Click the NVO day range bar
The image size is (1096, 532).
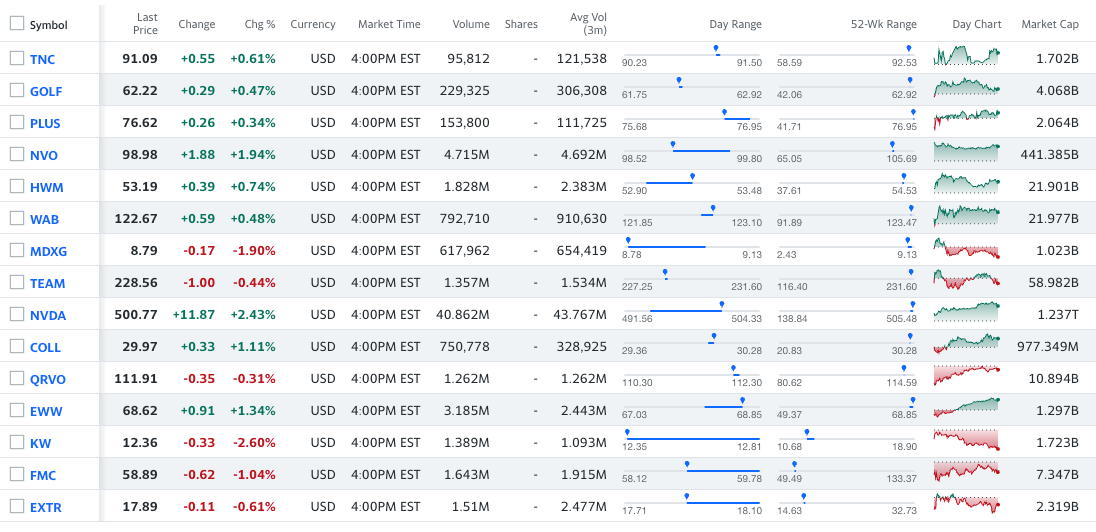click(x=692, y=150)
